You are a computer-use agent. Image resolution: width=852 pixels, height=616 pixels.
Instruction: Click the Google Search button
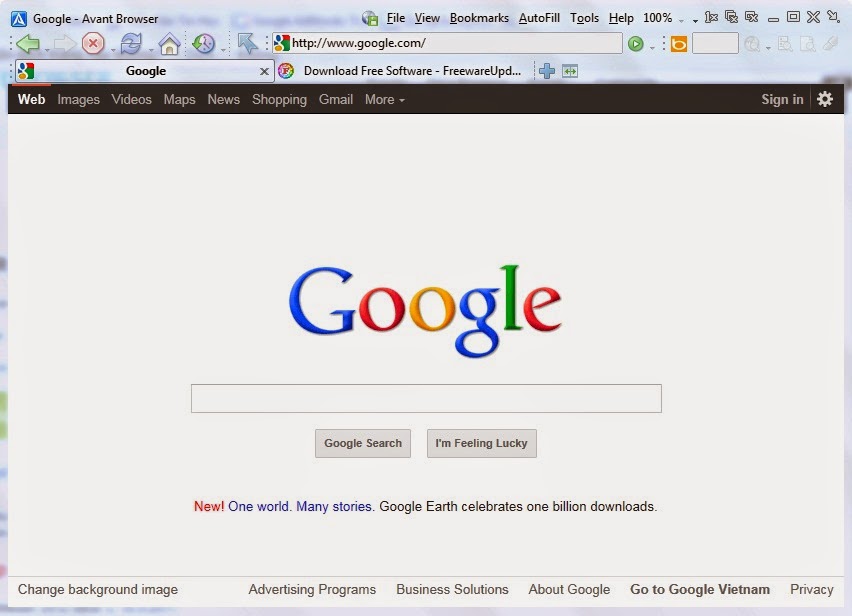363,443
